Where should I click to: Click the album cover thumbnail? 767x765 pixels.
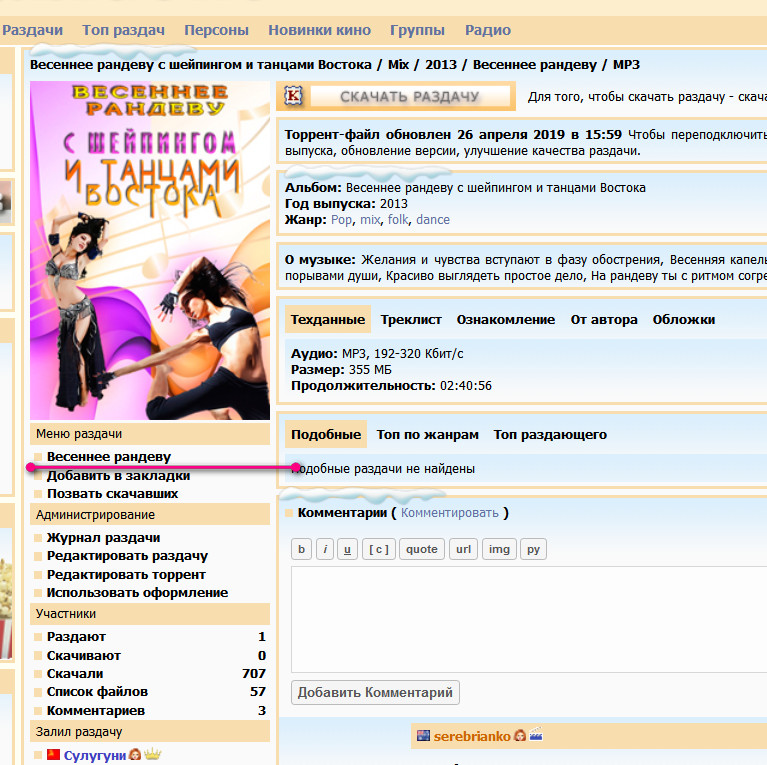click(150, 250)
